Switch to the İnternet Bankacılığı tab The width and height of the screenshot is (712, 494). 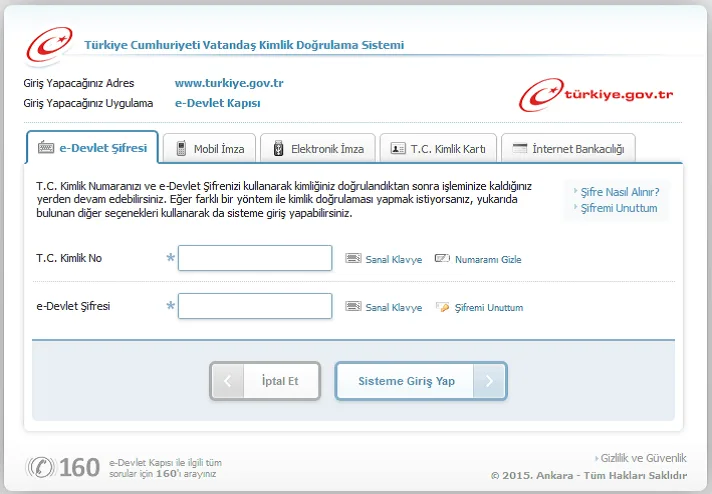click(568, 148)
